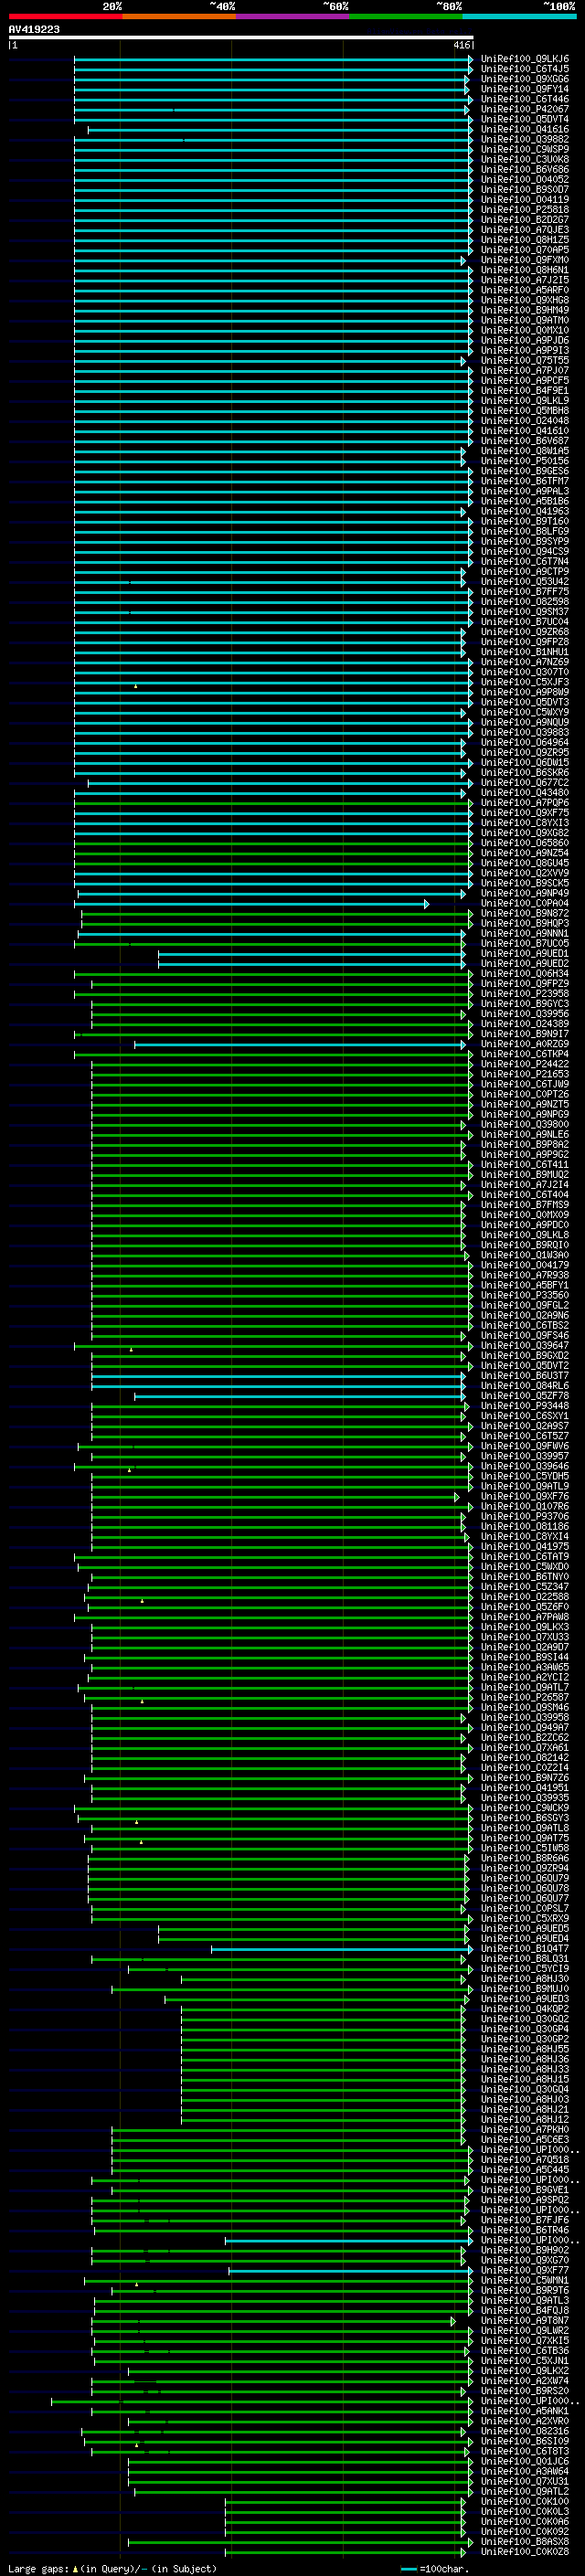Viewport: 585px width, 2576px height.
Task: Open hit UniRef100_C6T446
Action: 525,99
